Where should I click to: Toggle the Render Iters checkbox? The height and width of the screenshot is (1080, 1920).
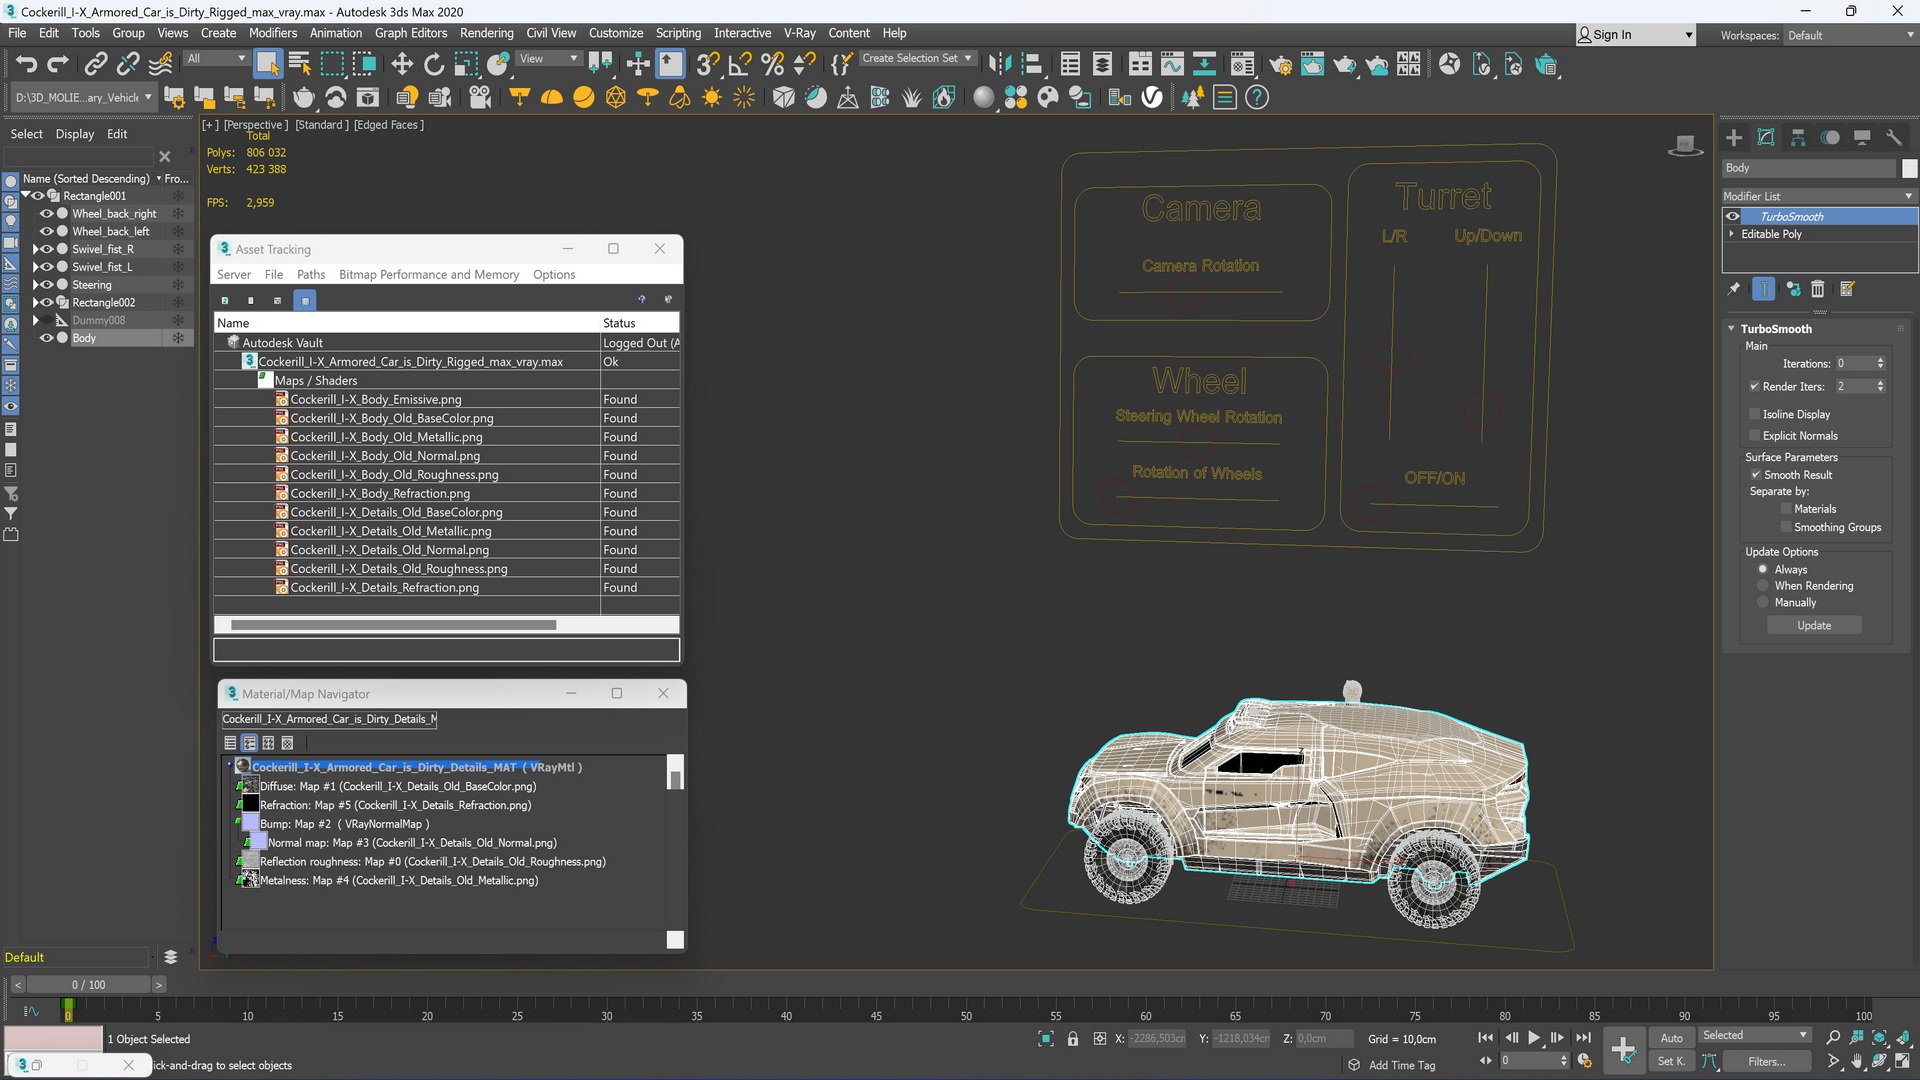point(1754,386)
